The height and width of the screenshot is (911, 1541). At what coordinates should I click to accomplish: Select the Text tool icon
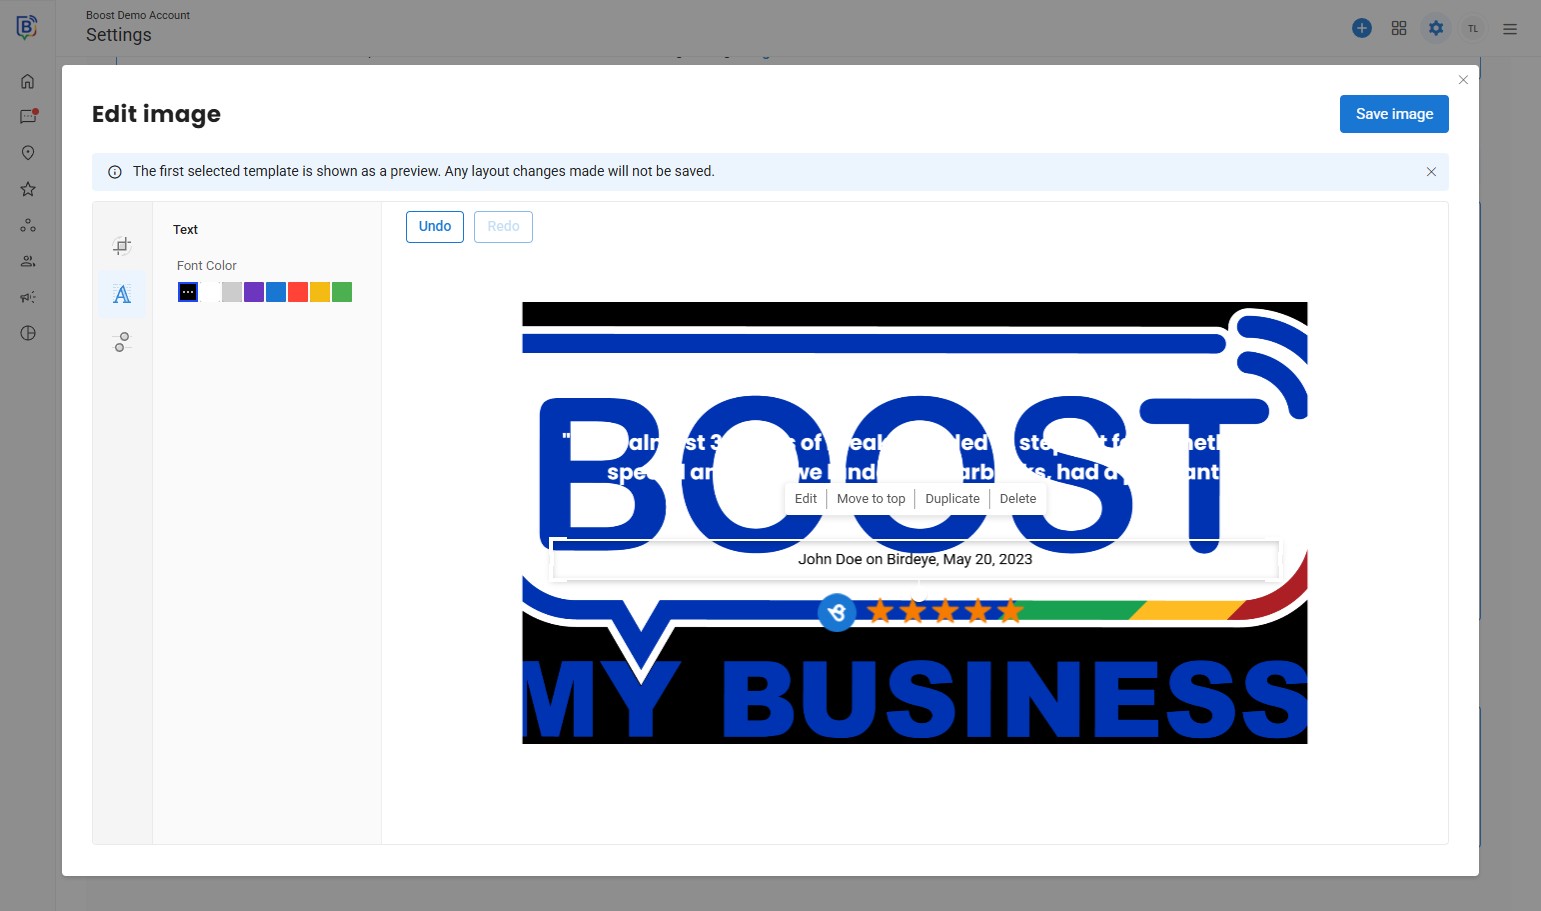122,294
